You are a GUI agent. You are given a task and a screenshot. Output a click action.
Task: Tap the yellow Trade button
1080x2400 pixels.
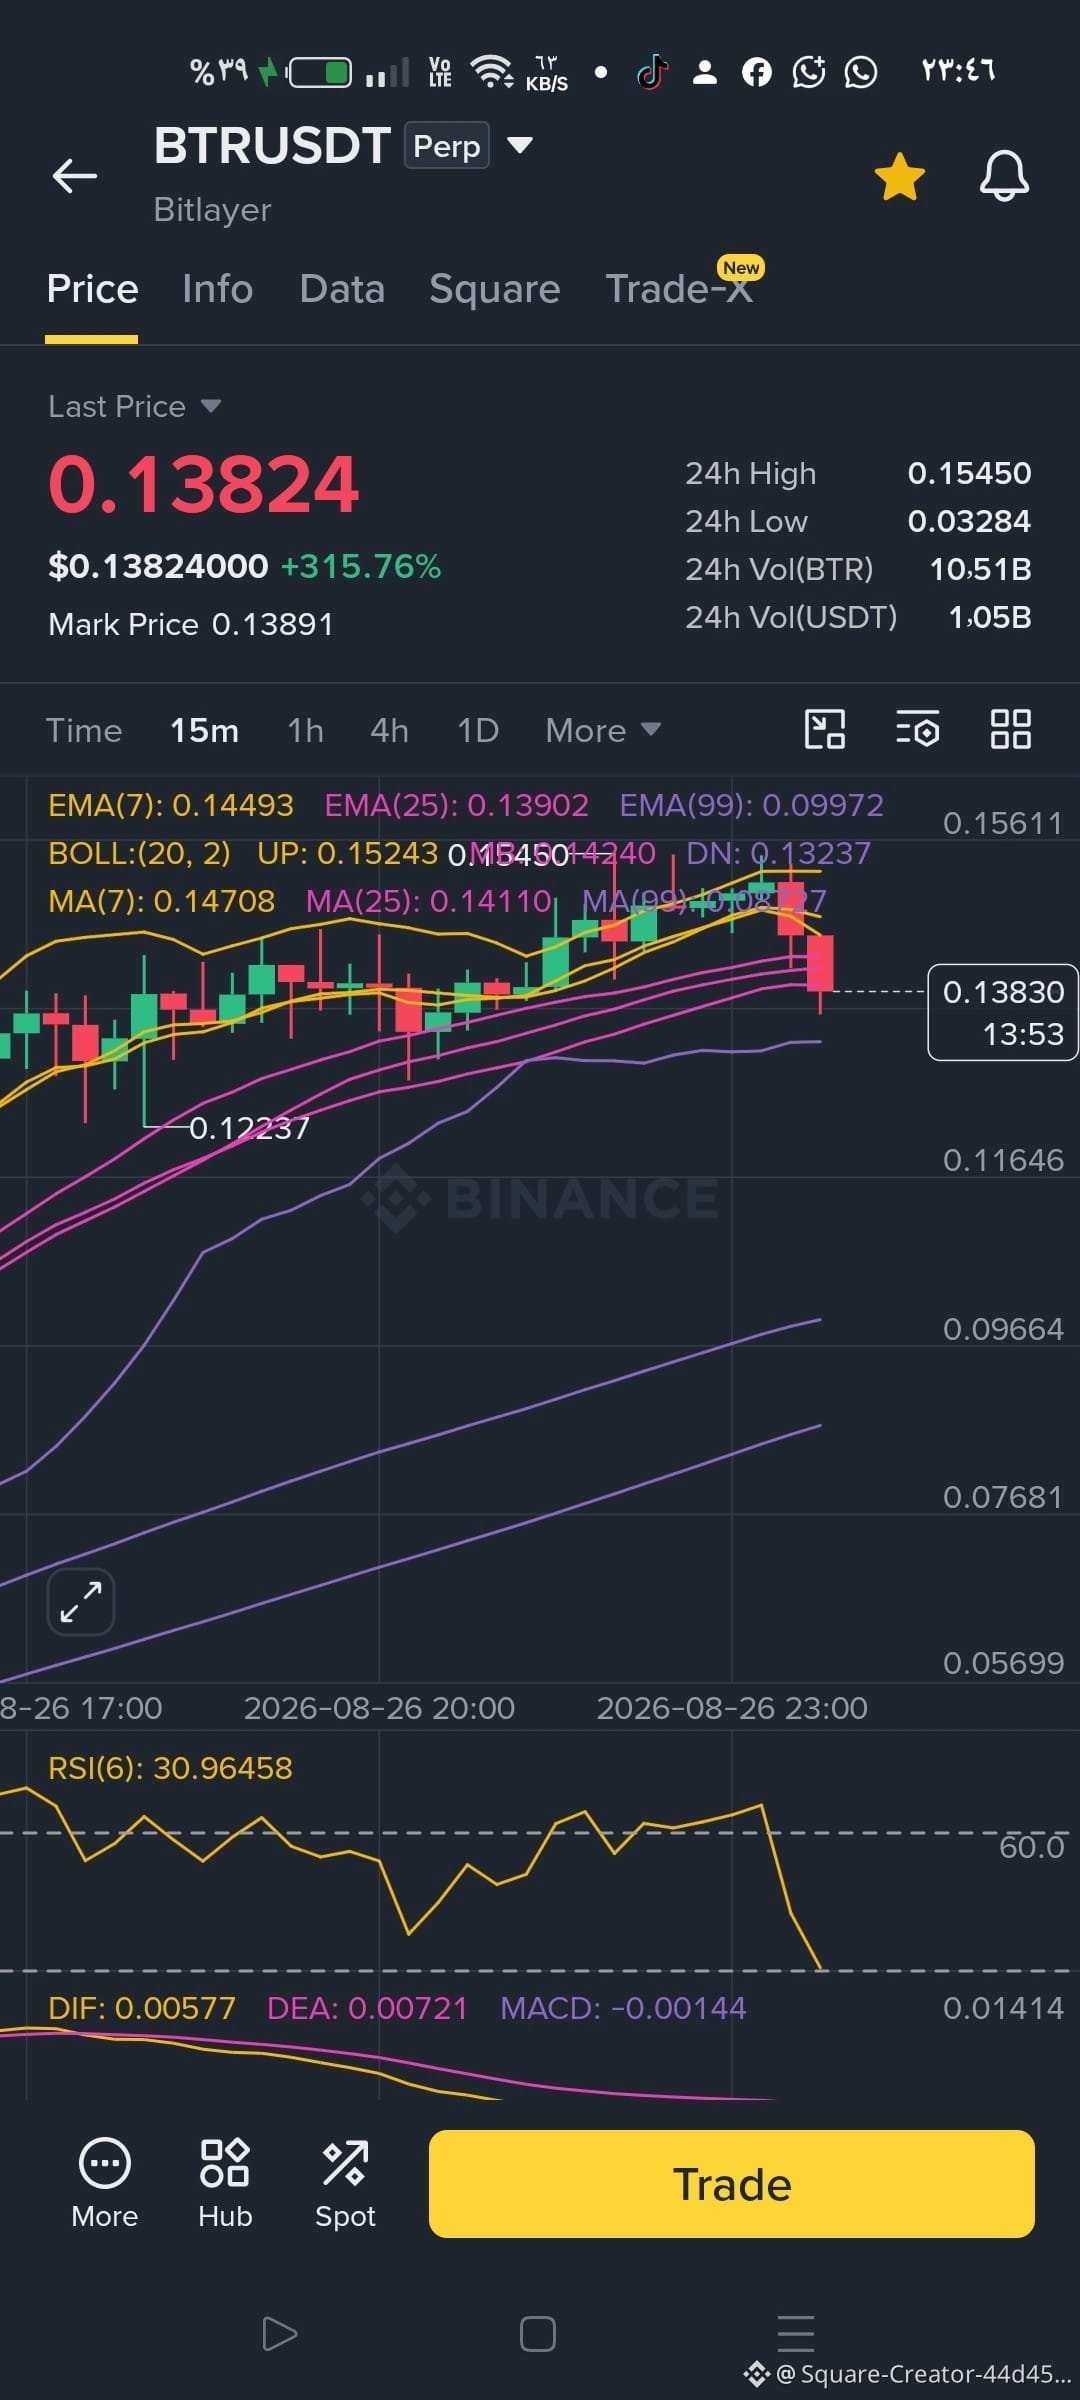pyautogui.click(x=732, y=2184)
